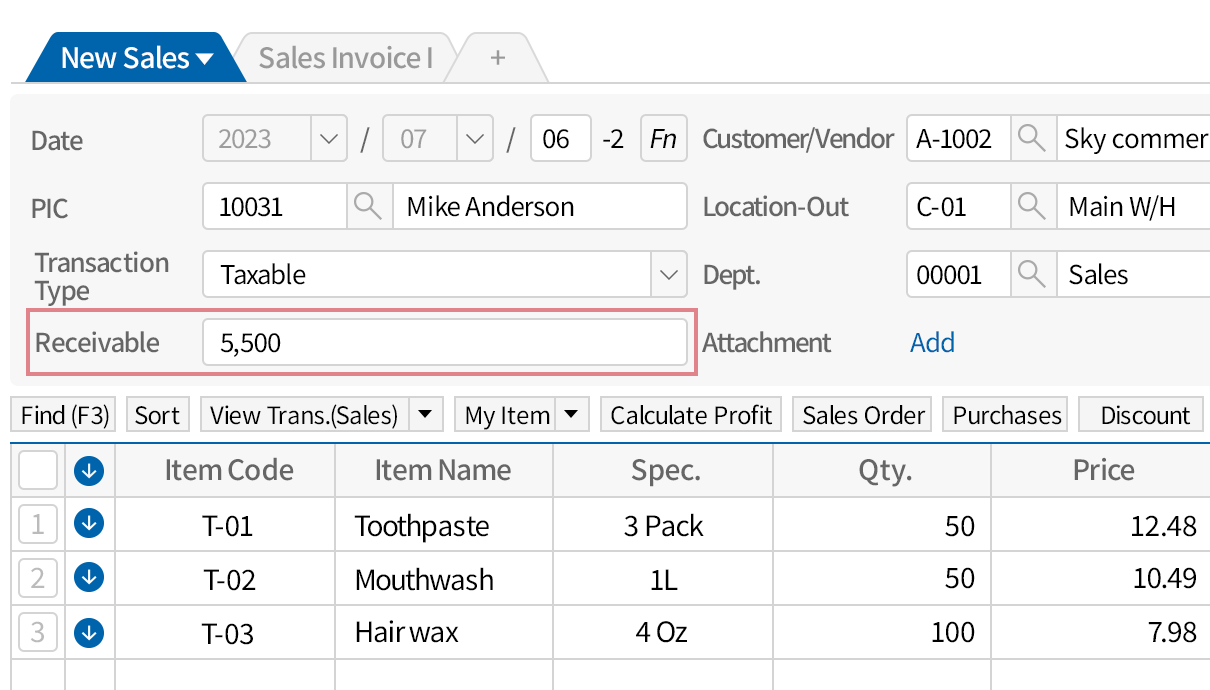Click the Calculate Profit button

690,414
